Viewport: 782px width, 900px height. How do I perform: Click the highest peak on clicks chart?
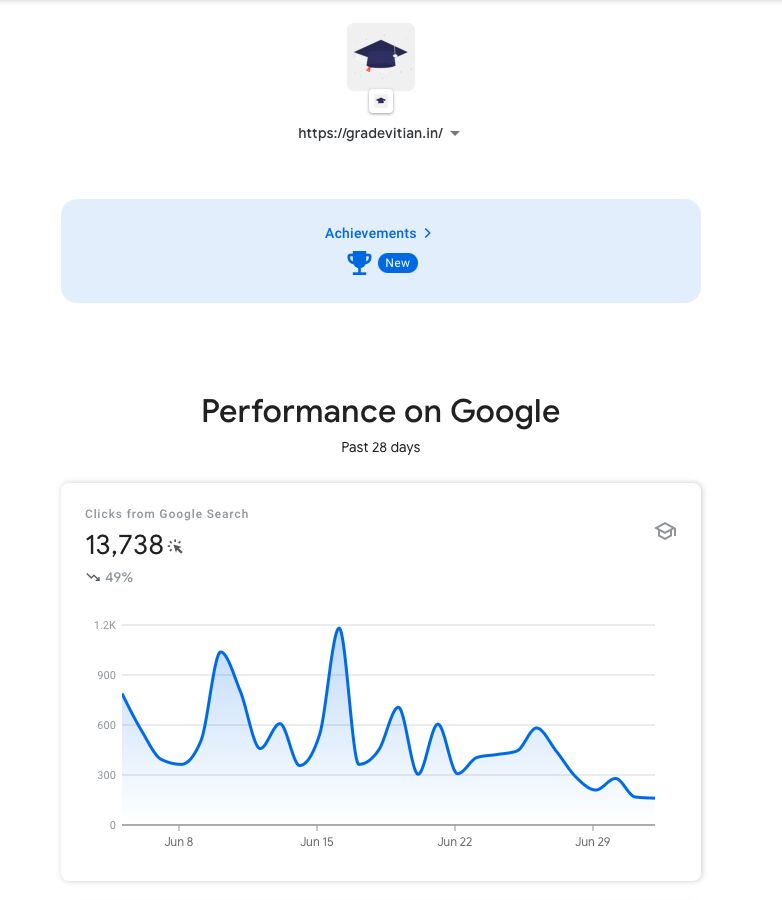pyautogui.click(x=339, y=629)
